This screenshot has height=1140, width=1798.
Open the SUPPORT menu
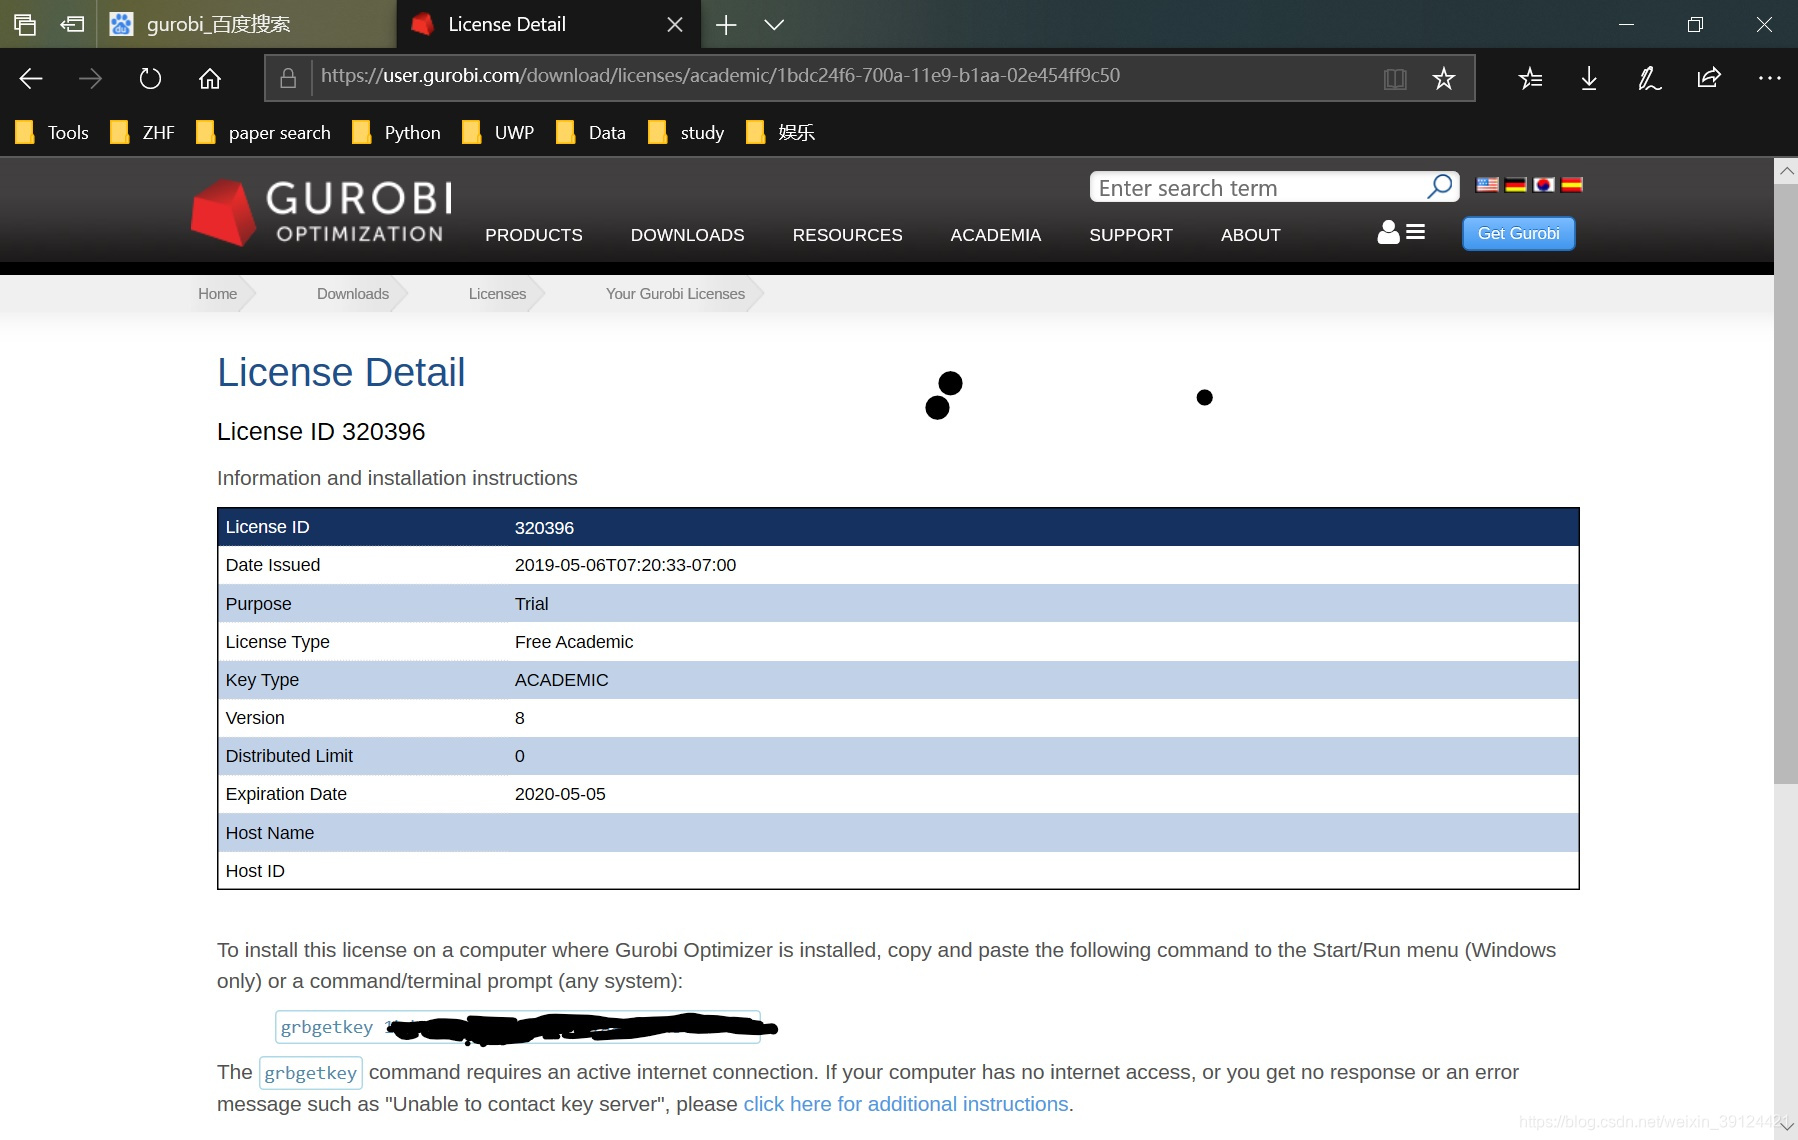pyautogui.click(x=1130, y=235)
